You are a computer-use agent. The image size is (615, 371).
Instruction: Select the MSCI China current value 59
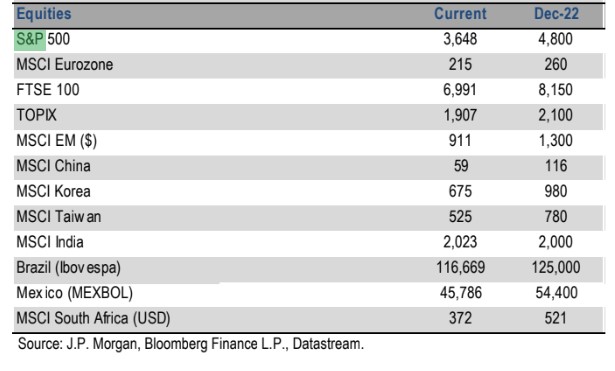click(x=461, y=166)
